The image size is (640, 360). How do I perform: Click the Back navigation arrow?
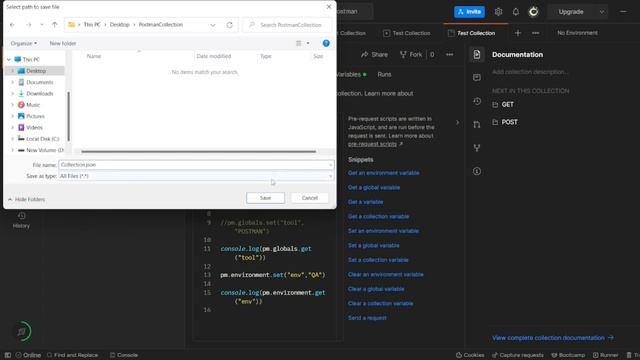12,25
